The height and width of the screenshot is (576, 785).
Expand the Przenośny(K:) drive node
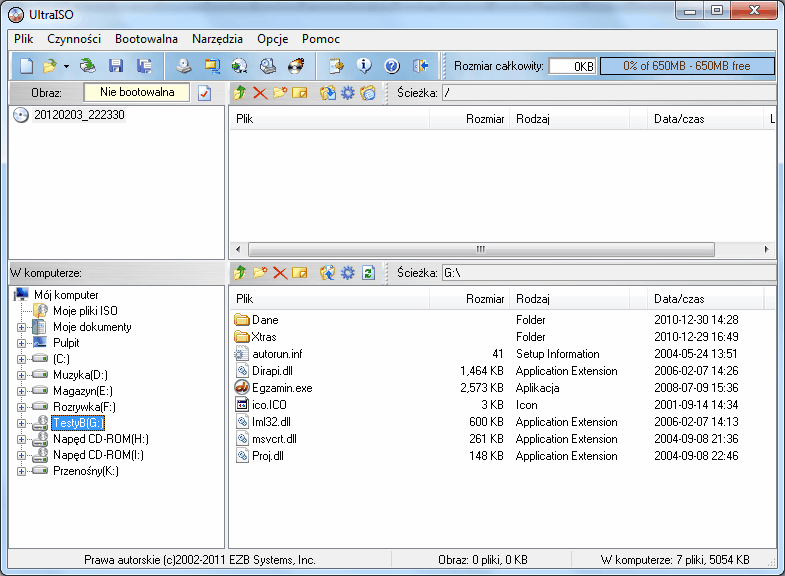pyautogui.click(x=21, y=471)
